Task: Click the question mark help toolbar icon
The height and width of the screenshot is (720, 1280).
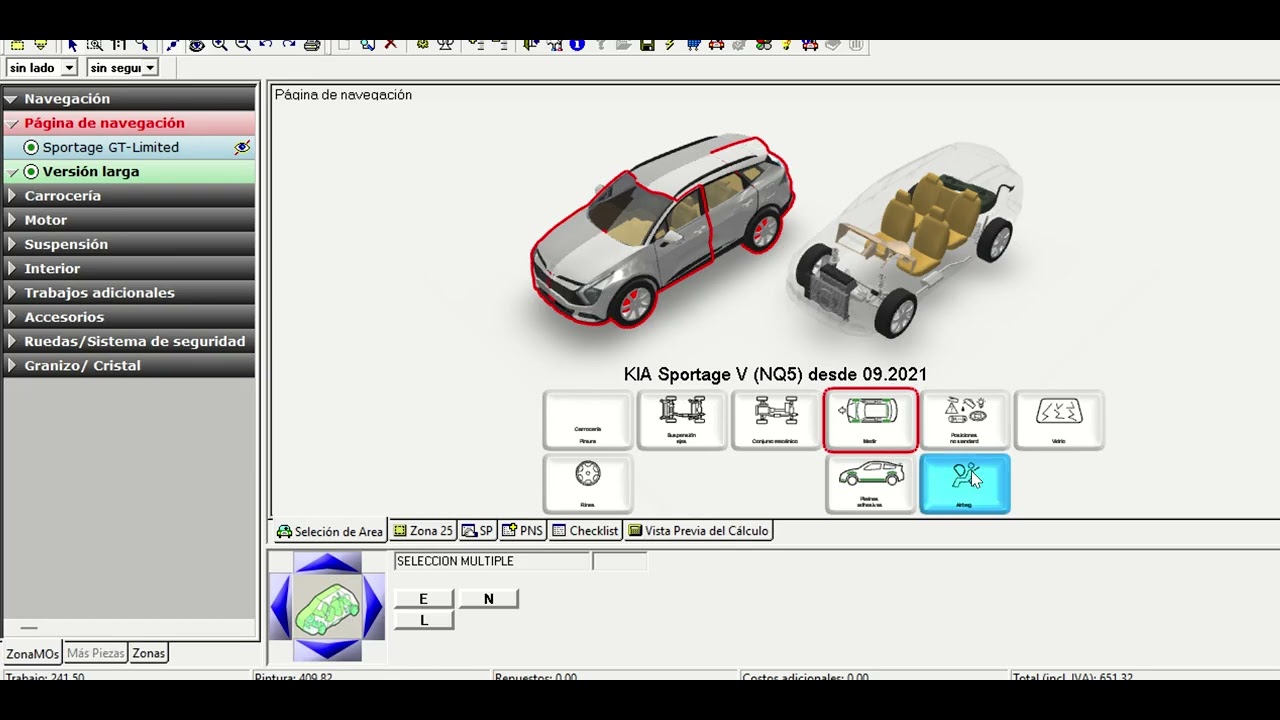Action: tap(601, 45)
